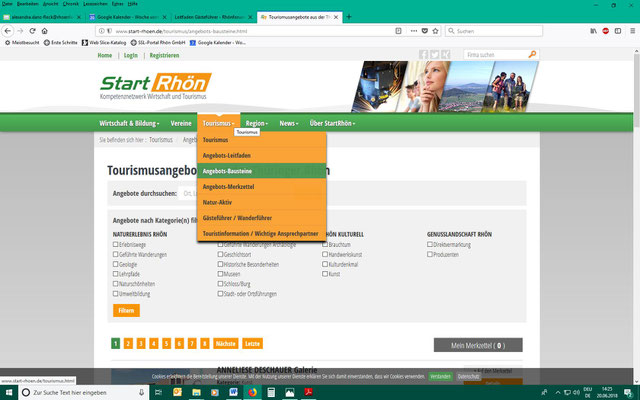
Task: Check the Erlebniswege checkbox
Action: [x=116, y=244]
